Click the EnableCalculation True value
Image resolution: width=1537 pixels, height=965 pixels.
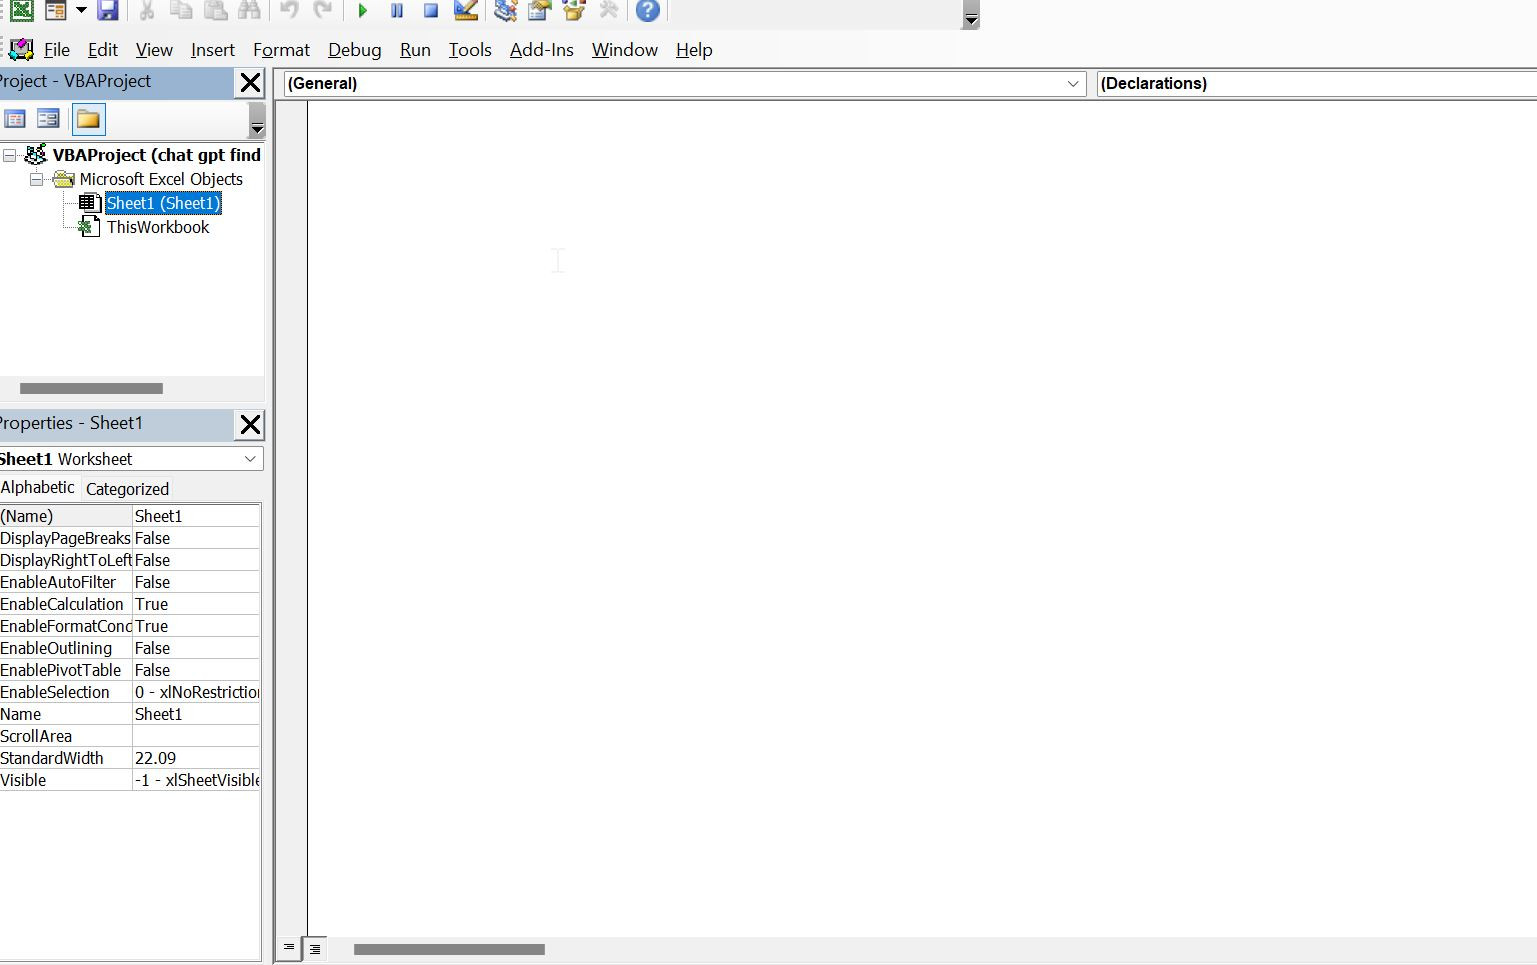(x=196, y=604)
